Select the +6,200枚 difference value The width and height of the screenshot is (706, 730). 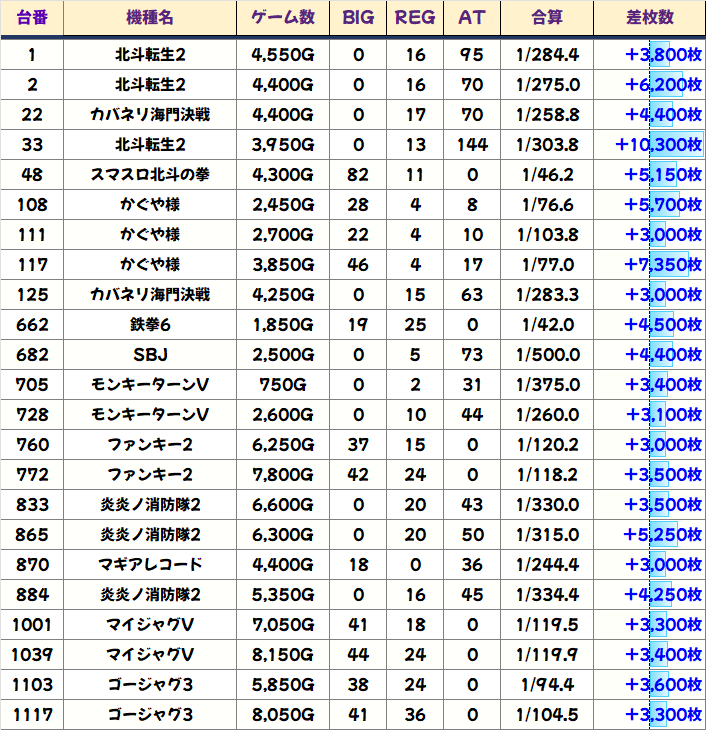click(662, 85)
